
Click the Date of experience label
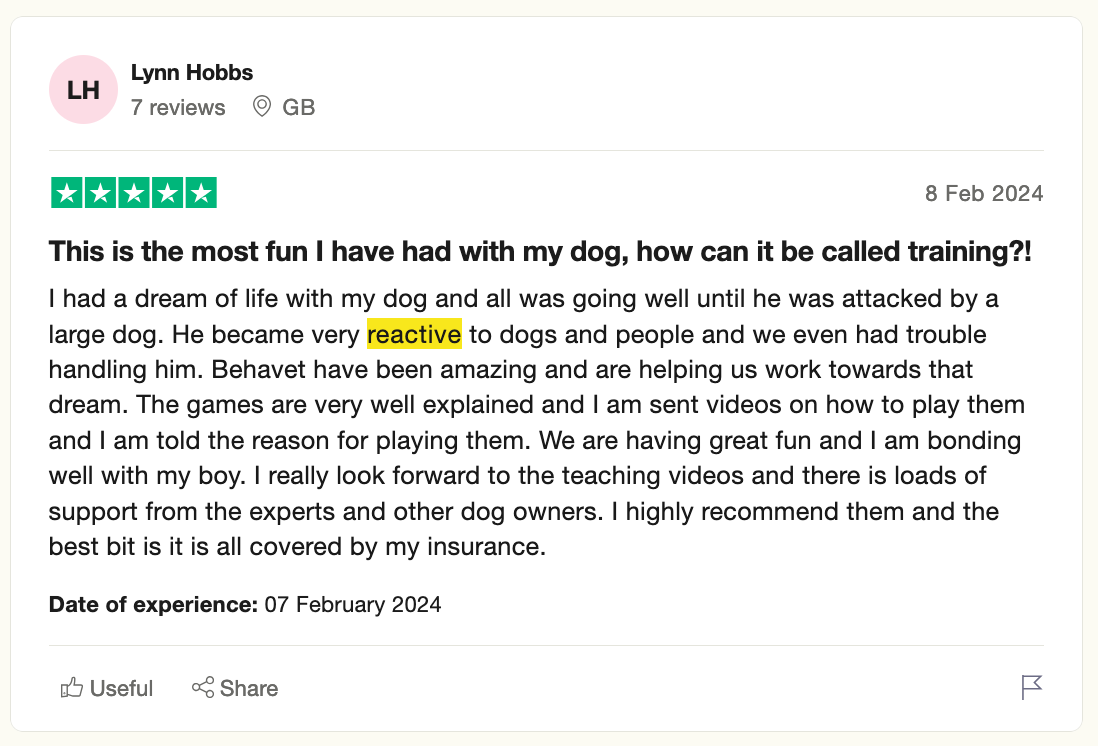[x=153, y=605]
